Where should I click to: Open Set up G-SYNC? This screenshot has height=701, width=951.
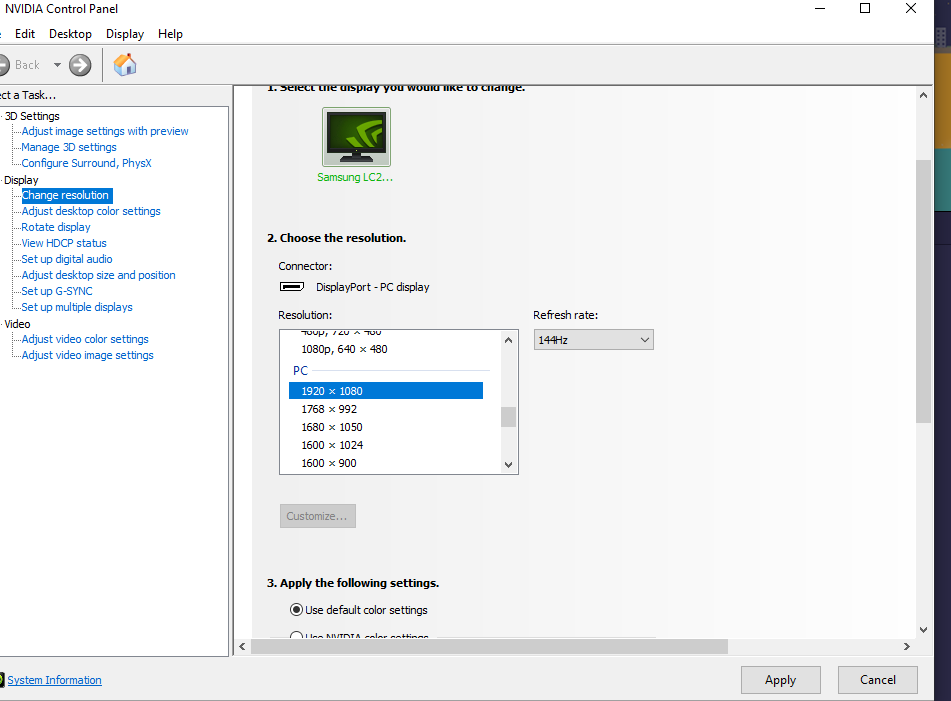(x=57, y=291)
